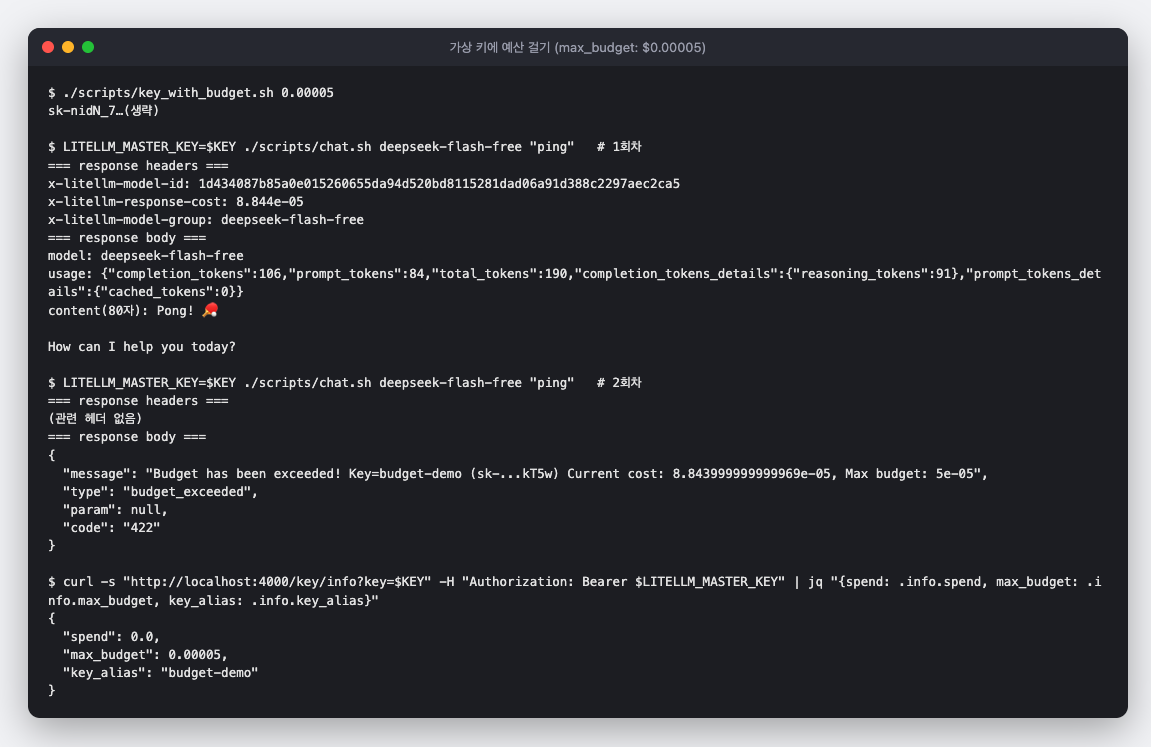Click the "code": "422" line
Screen dimensions: 1151x747
point(112,528)
